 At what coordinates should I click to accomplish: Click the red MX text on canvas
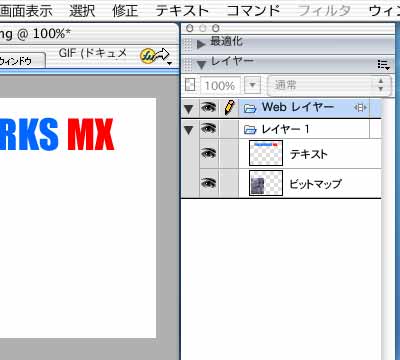[91, 134]
